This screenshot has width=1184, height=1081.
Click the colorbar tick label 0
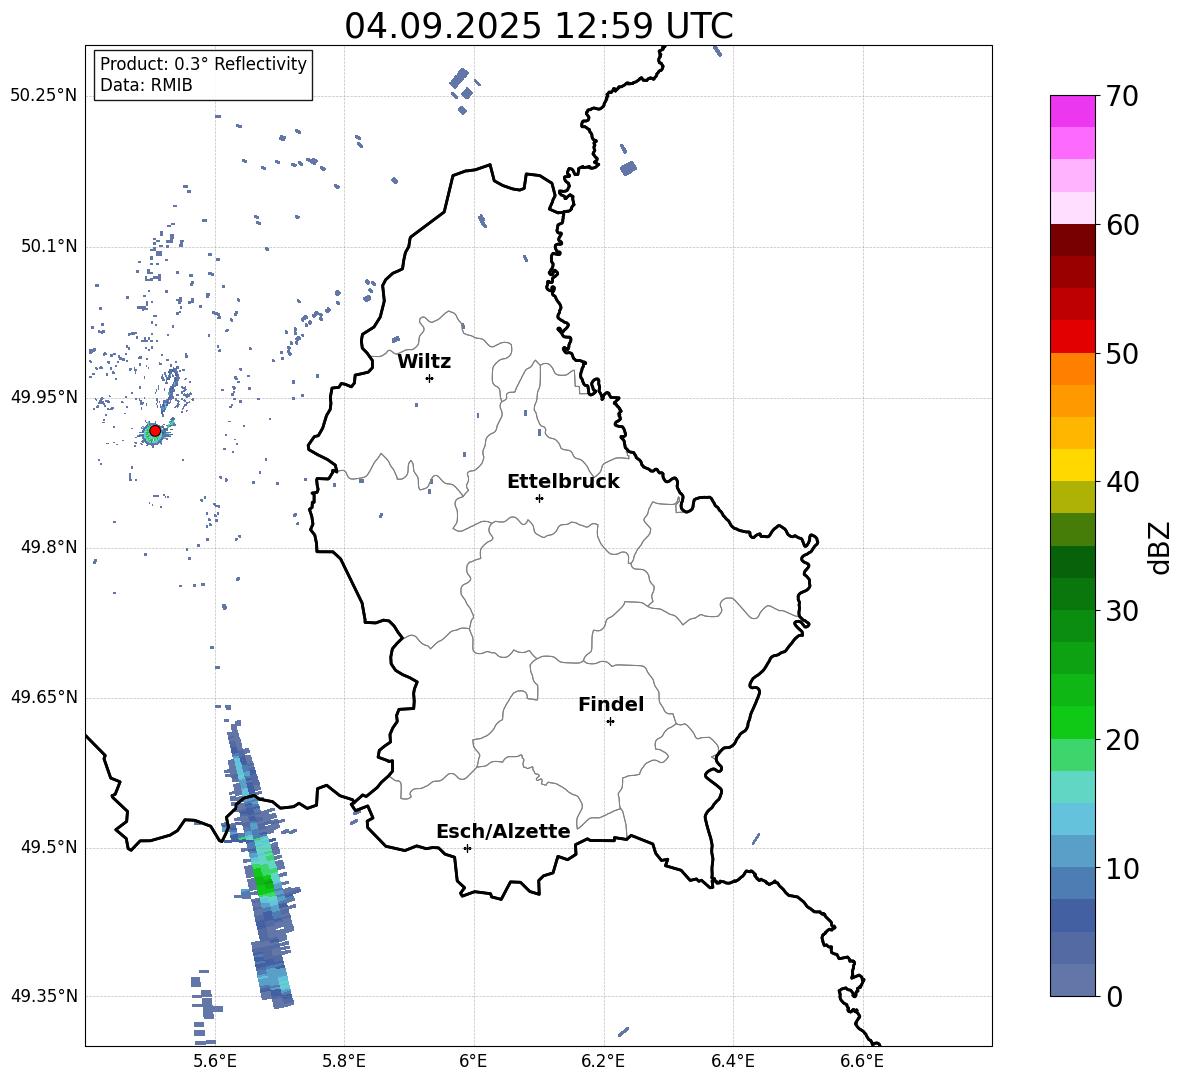1114,997
